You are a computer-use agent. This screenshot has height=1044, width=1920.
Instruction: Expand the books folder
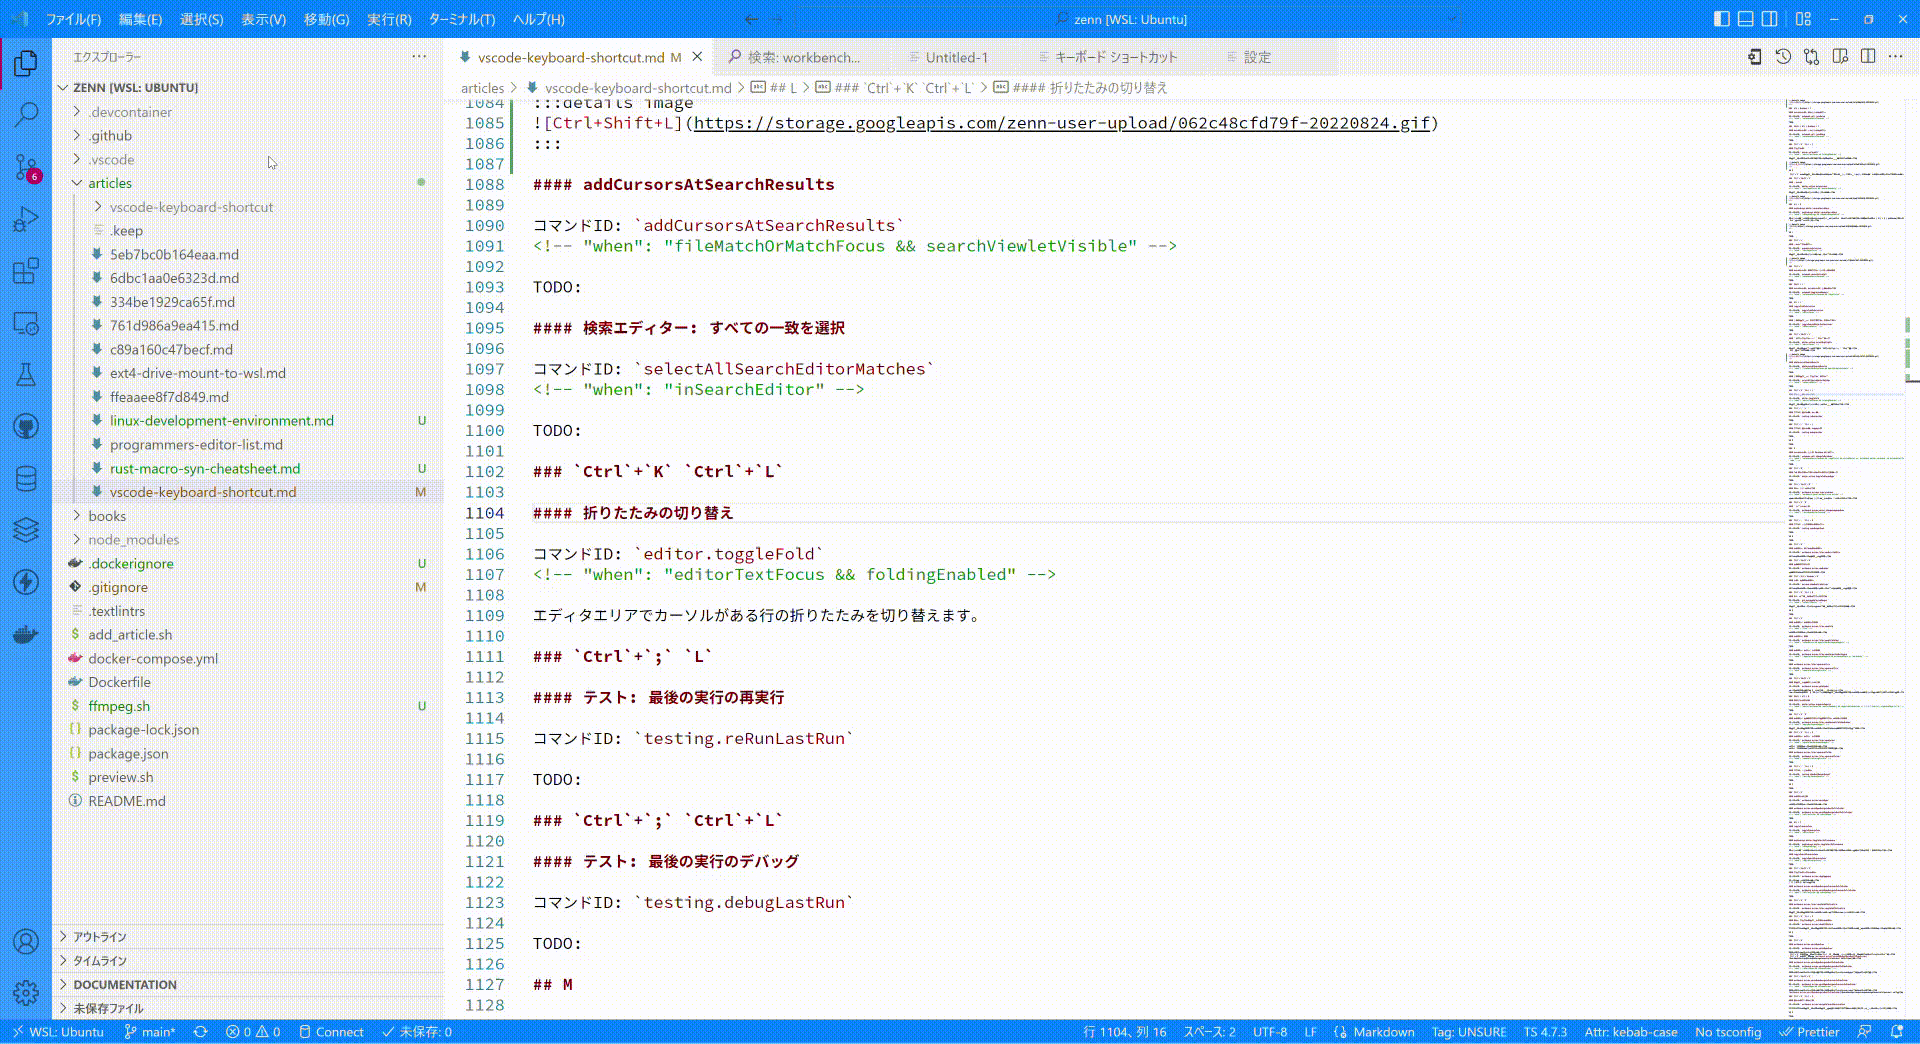106,516
